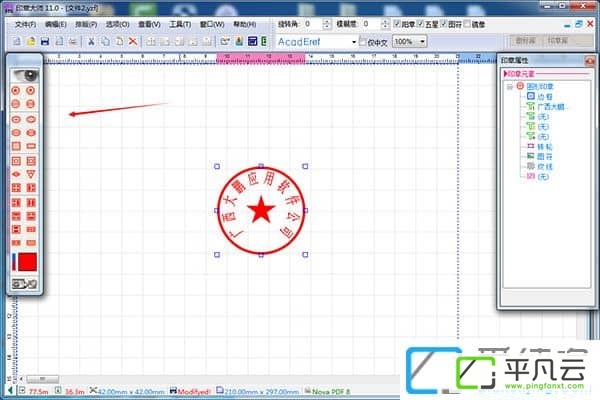Select the diamond-shaped stamp template
The image size is (600, 400).
(16, 174)
